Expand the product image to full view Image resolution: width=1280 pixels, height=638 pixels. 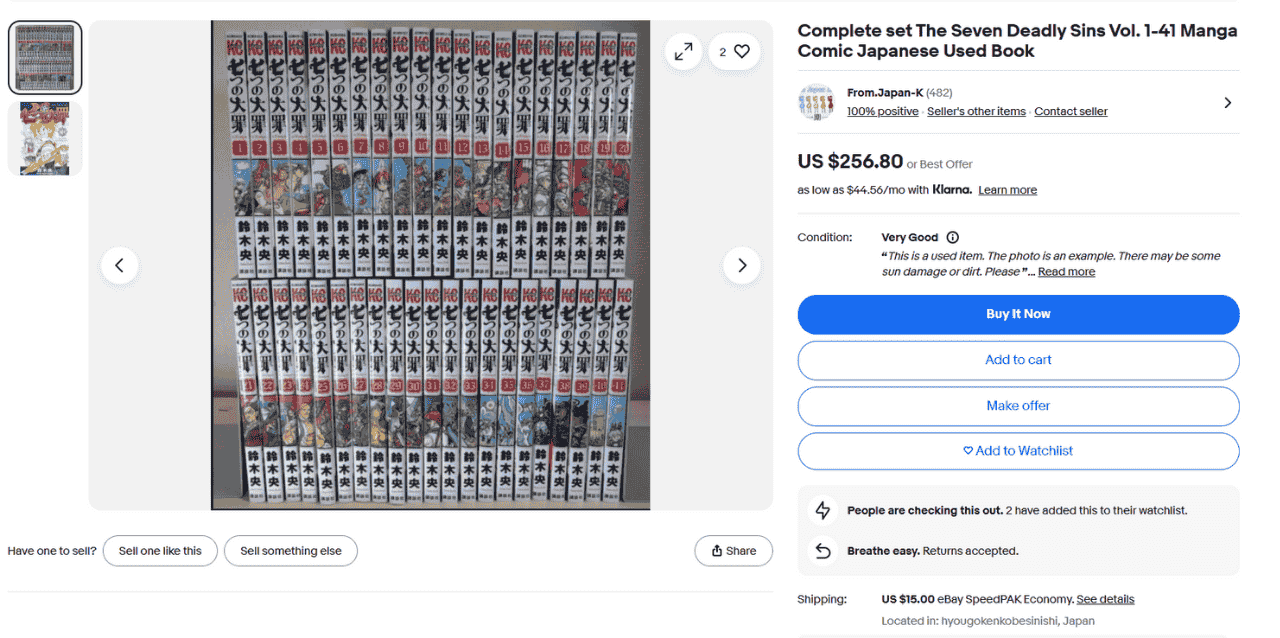tap(684, 51)
